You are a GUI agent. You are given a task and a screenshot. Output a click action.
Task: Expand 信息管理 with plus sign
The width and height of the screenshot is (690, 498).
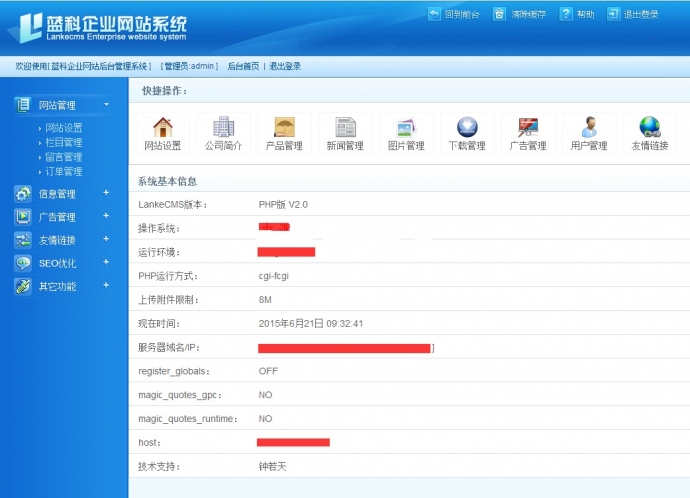tap(106, 193)
